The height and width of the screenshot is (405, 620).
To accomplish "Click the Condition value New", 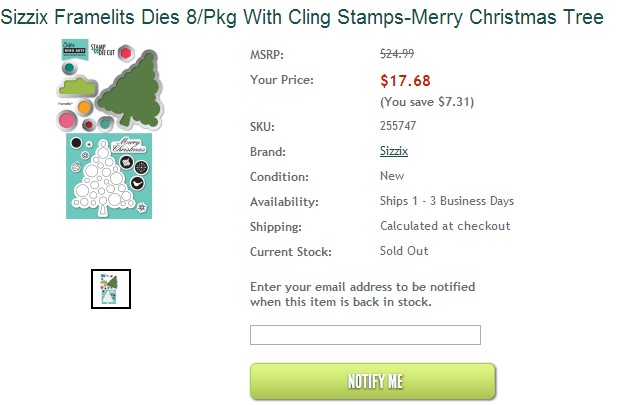I will 392,176.
